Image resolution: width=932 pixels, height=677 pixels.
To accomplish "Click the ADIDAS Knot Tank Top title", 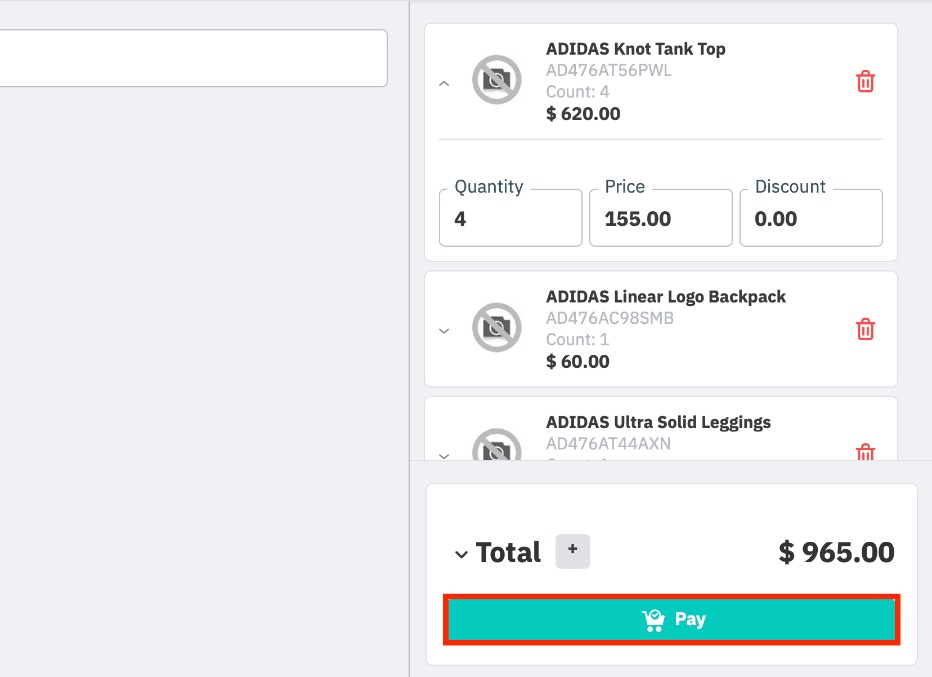I will pyautogui.click(x=636, y=49).
